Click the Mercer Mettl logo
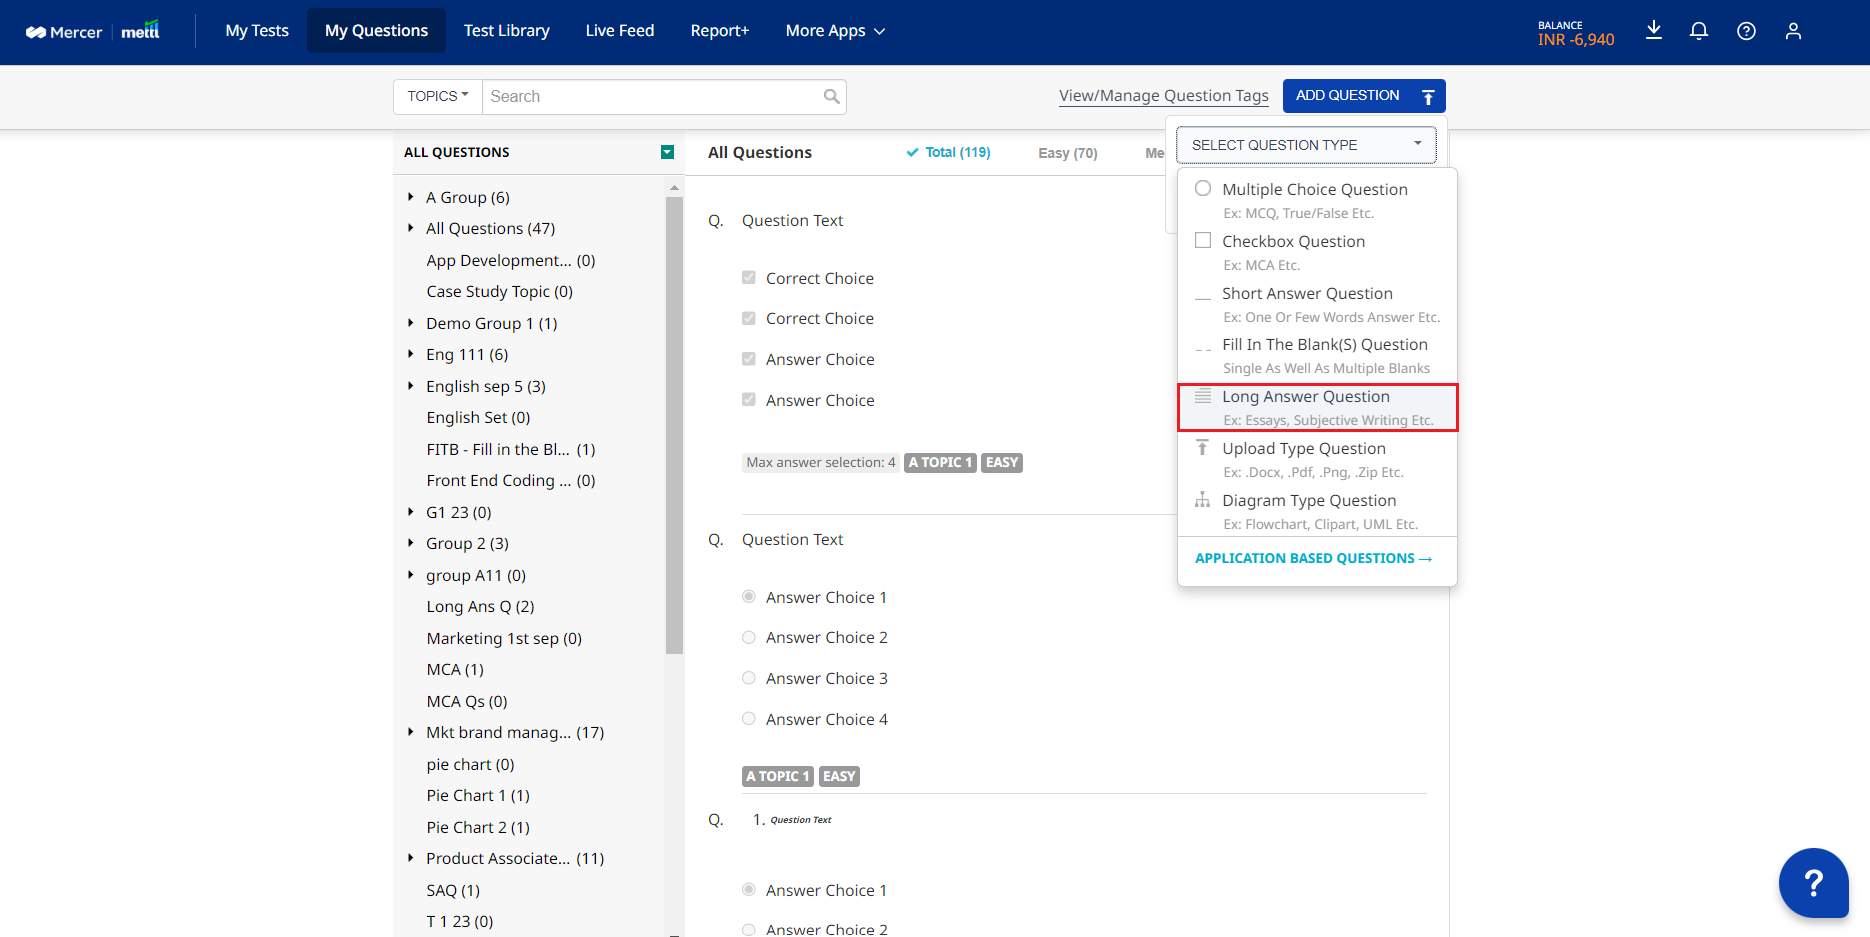 coord(93,32)
